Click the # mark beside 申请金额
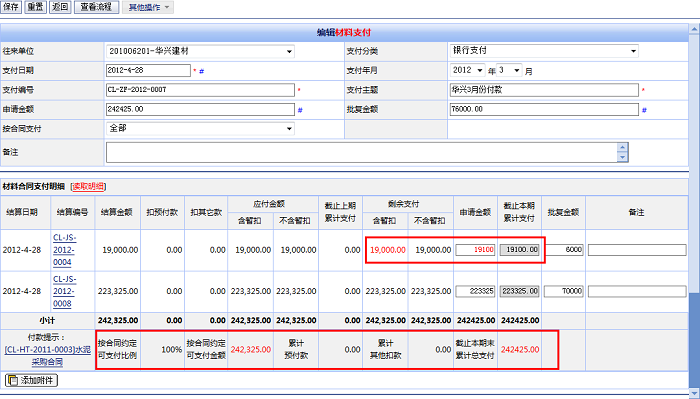Screen dimensions: 700x399 point(300,110)
